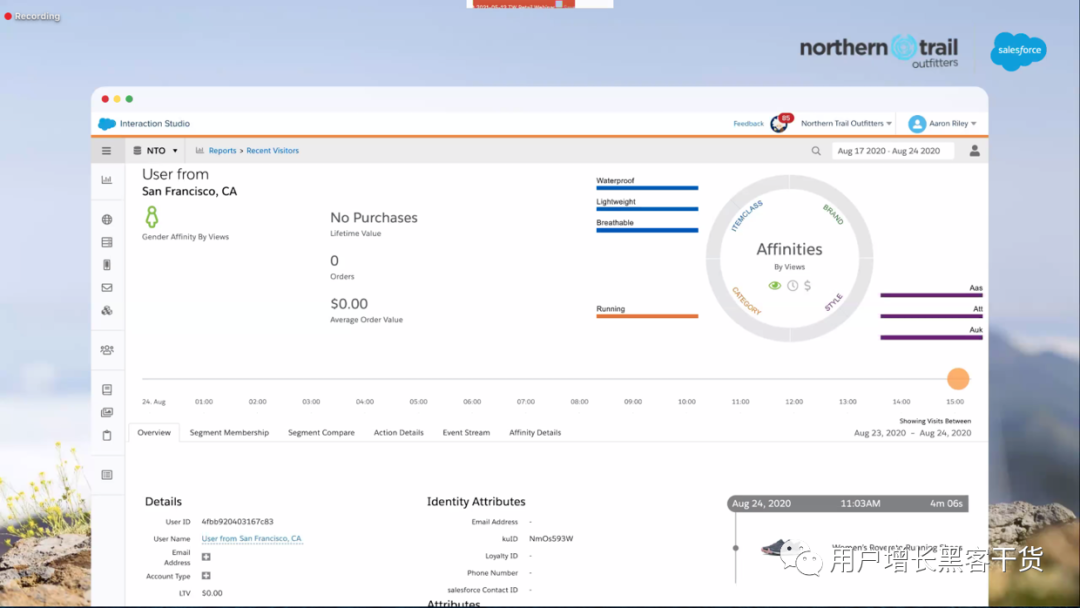1080x608 pixels.
Task: Open the list settings icon at sidebar bottom
Action: click(x=107, y=475)
